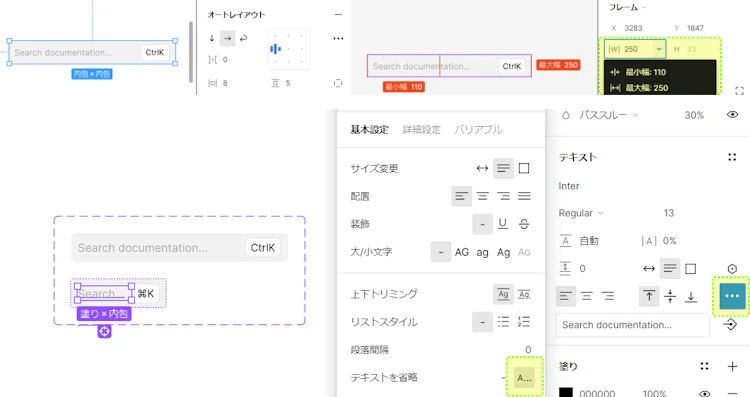
Task: Click the individual padding icon in auto layout
Action: (x=338, y=83)
